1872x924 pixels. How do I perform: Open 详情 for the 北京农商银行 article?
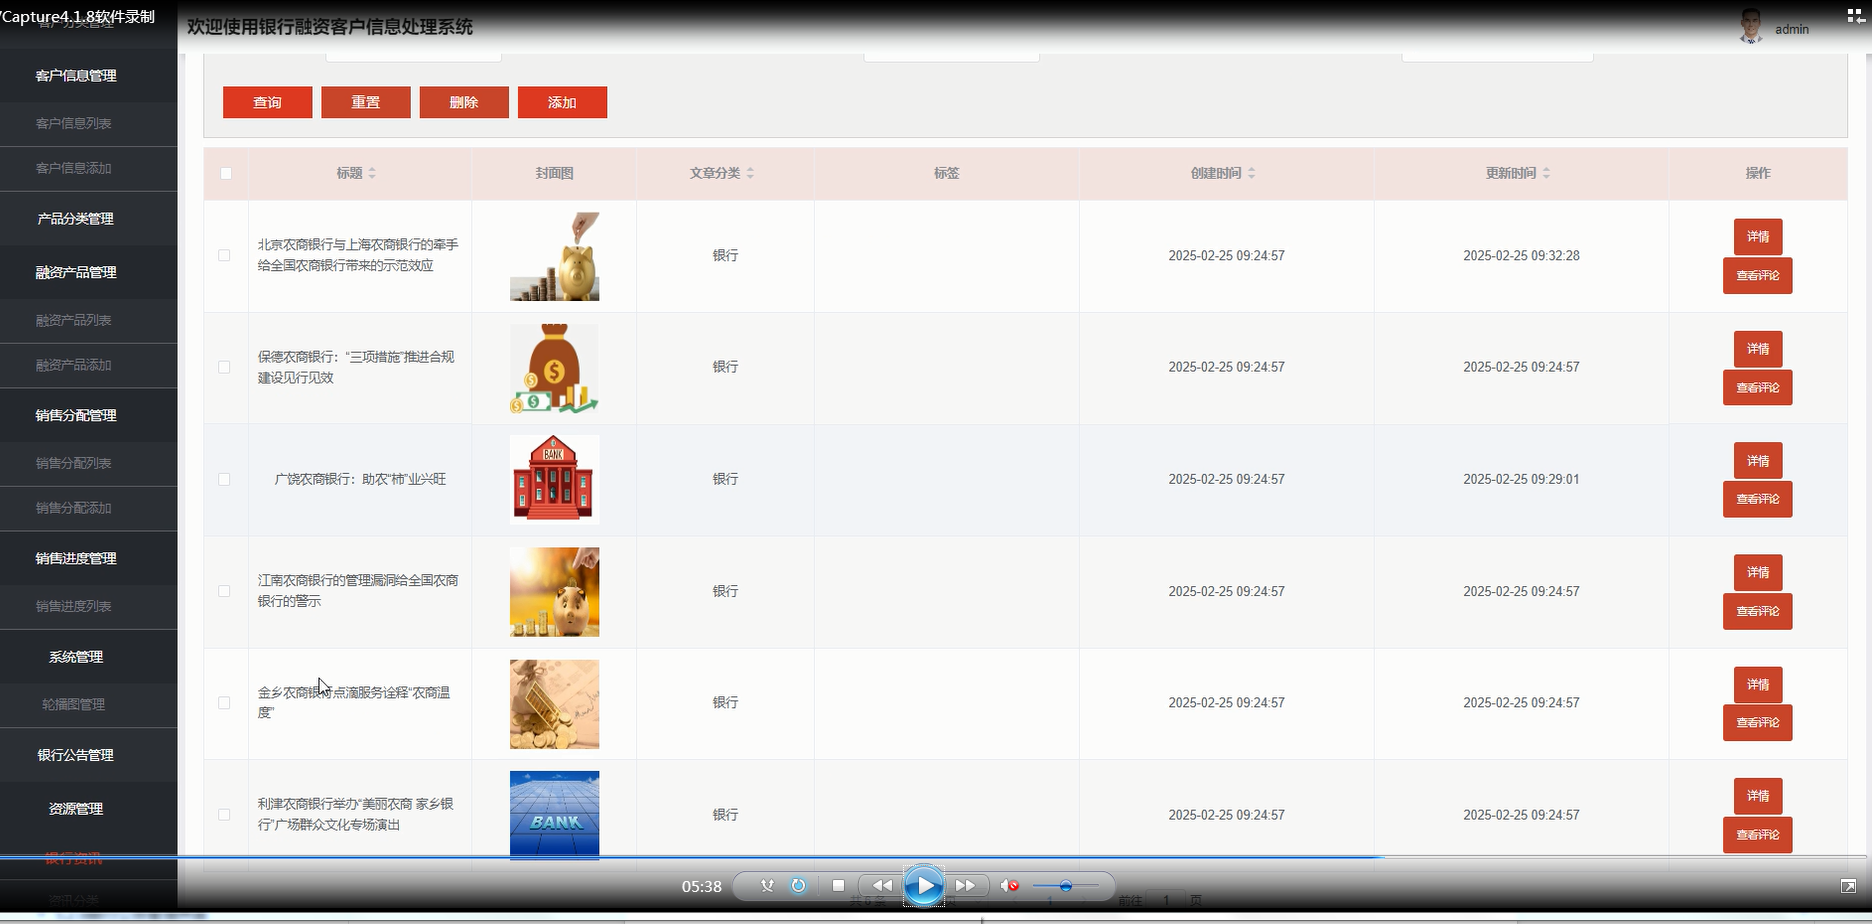[1758, 237]
